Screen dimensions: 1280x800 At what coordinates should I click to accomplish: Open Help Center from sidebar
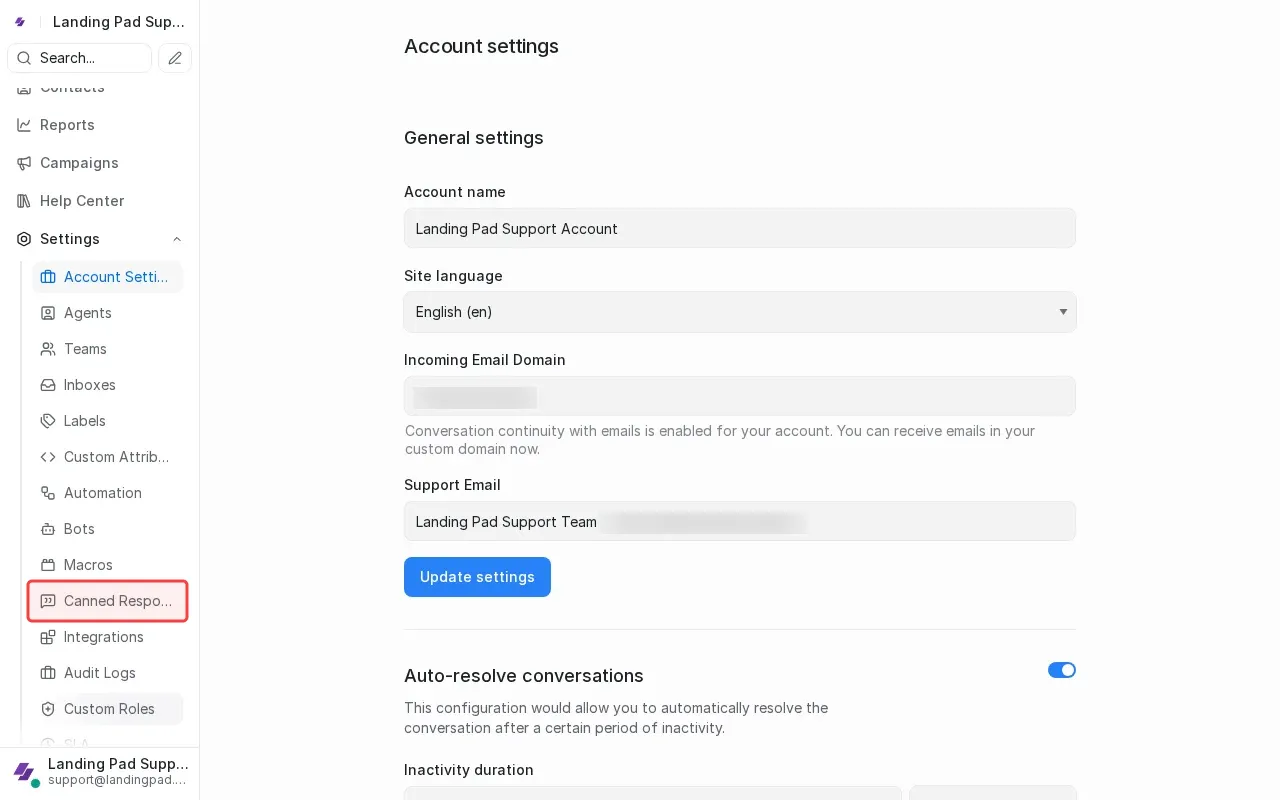[81, 201]
